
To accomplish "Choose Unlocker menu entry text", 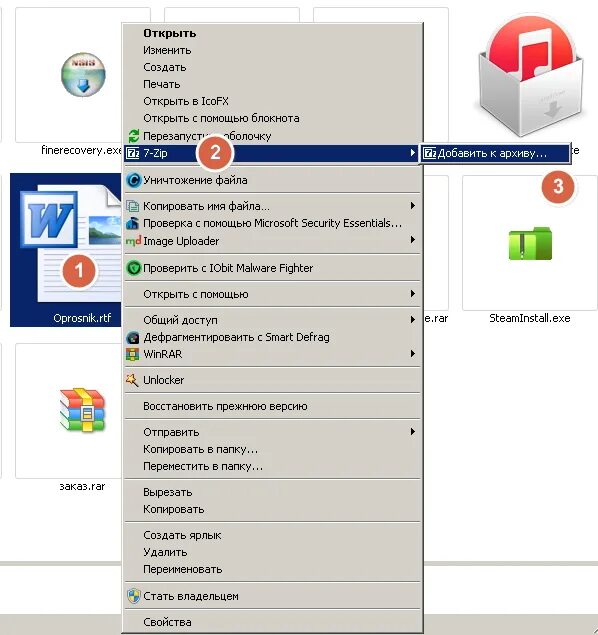I will (x=164, y=380).
